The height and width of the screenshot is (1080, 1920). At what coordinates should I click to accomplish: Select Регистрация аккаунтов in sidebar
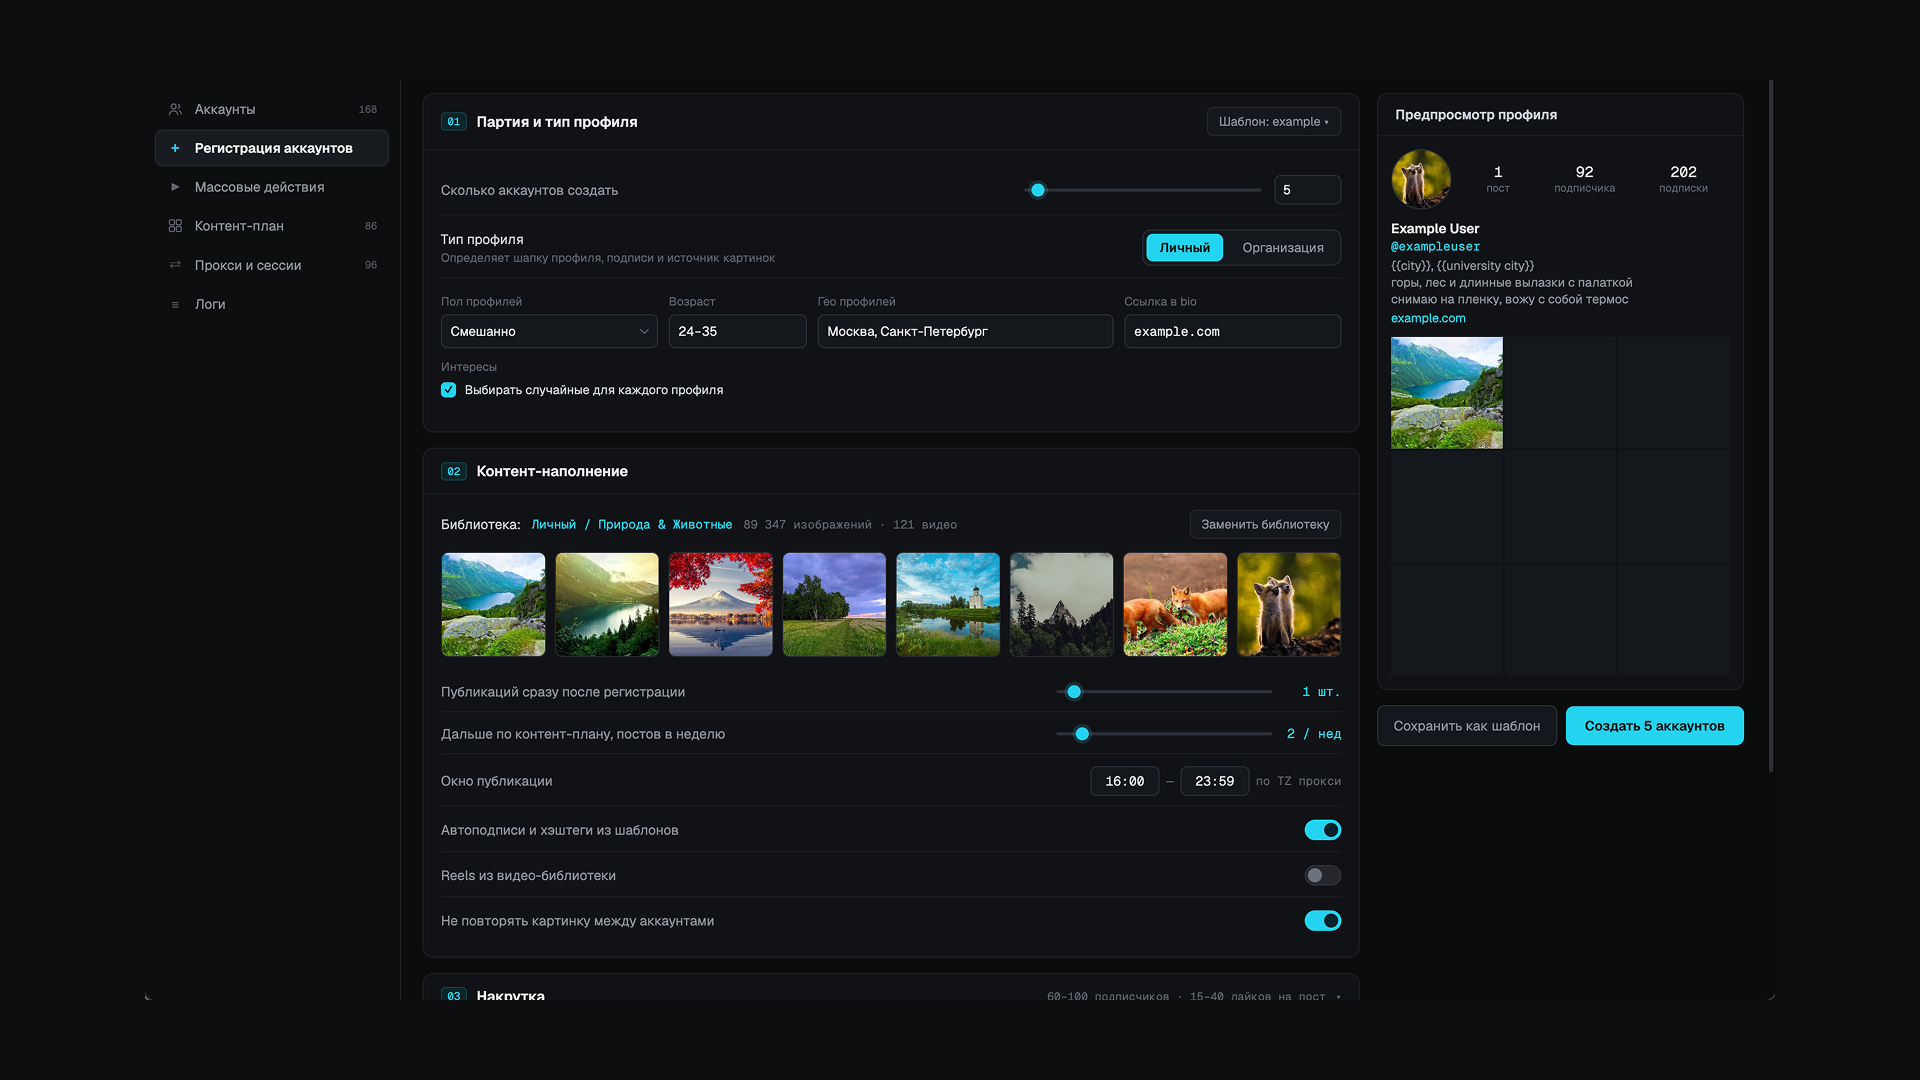272,148
